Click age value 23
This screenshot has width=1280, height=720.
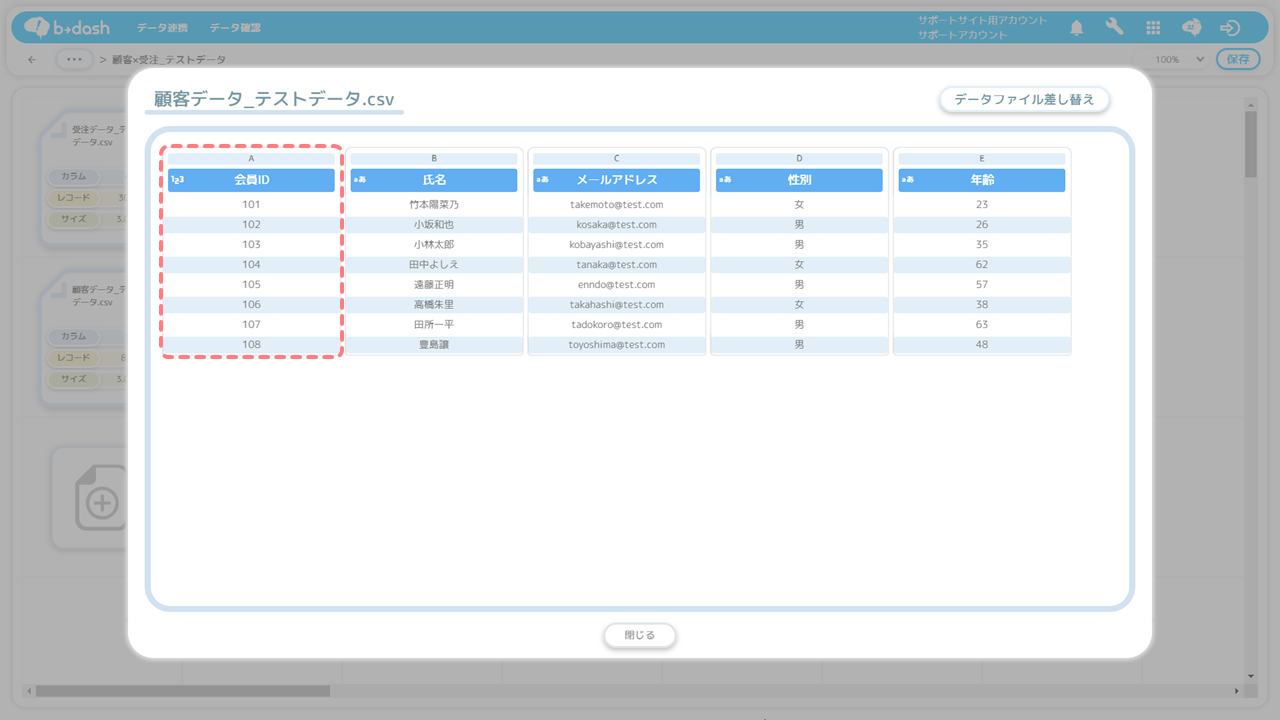[982, 205]
